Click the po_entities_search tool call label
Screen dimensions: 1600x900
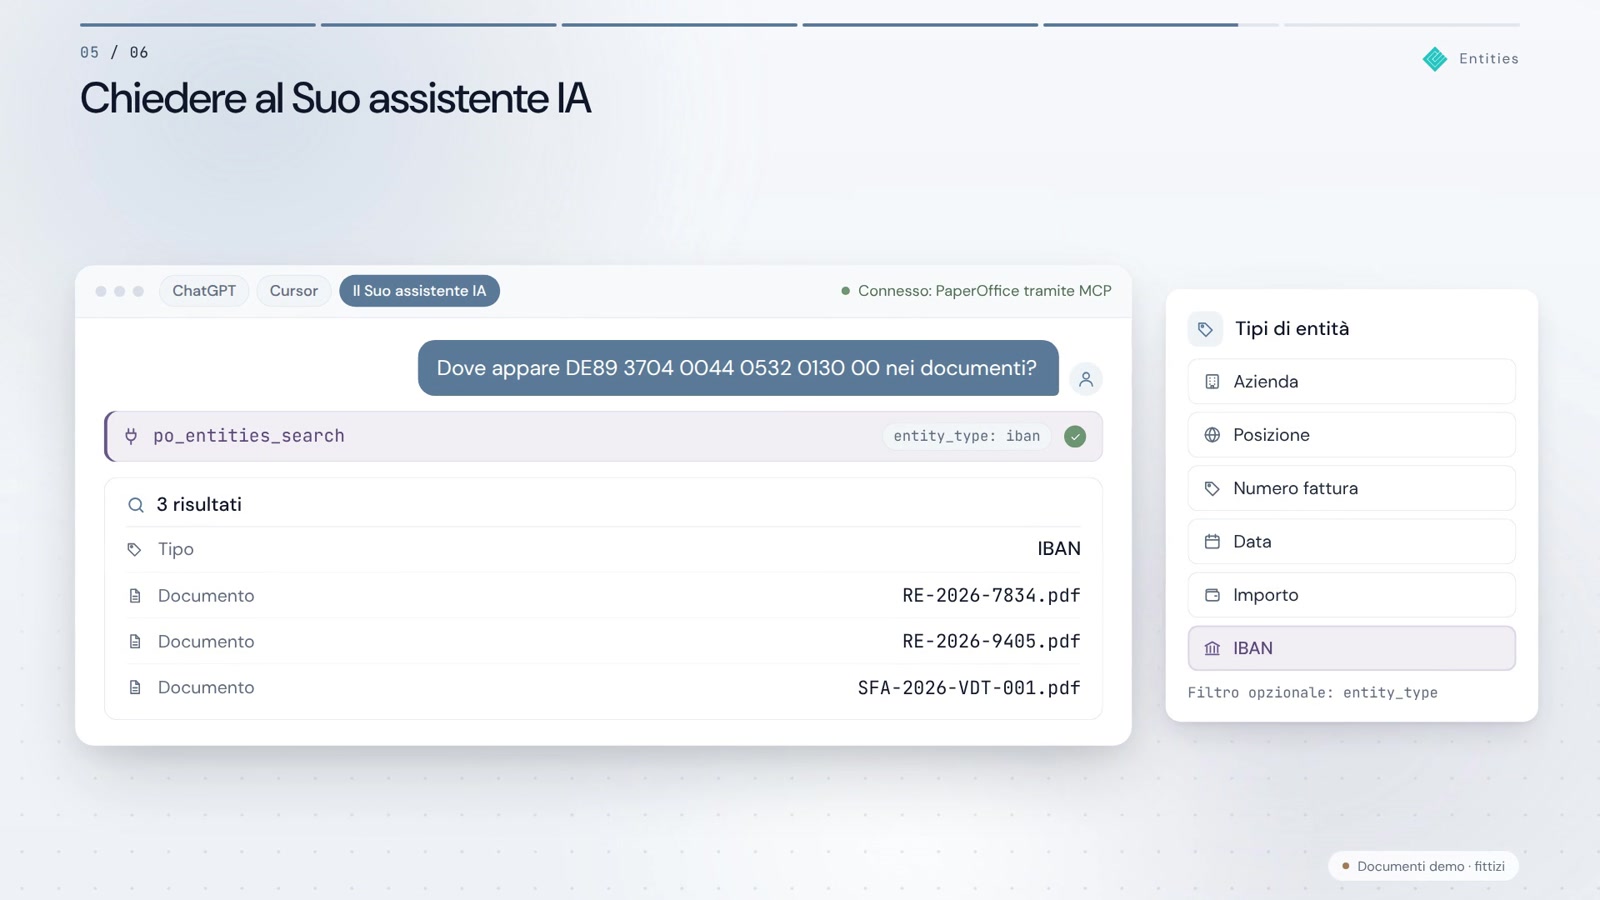click(249, 436)
